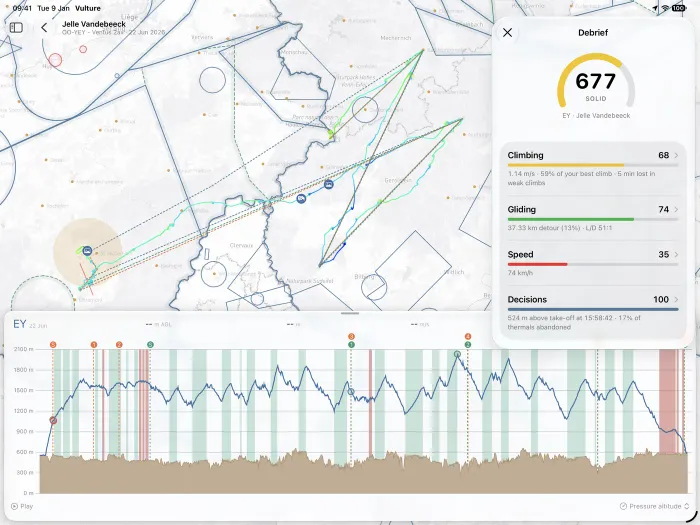Click the battery indicator in status bar
Viewport: 700px width, 525px height.
[x=679, y=8]
